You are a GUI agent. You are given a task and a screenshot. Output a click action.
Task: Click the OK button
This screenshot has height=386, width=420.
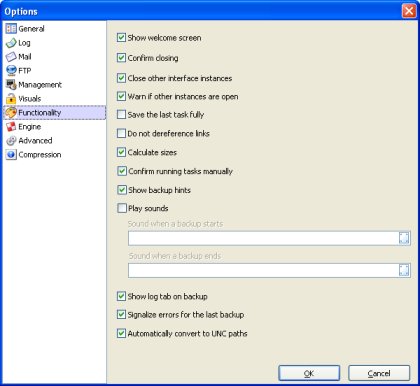click(x=309, y=373)
